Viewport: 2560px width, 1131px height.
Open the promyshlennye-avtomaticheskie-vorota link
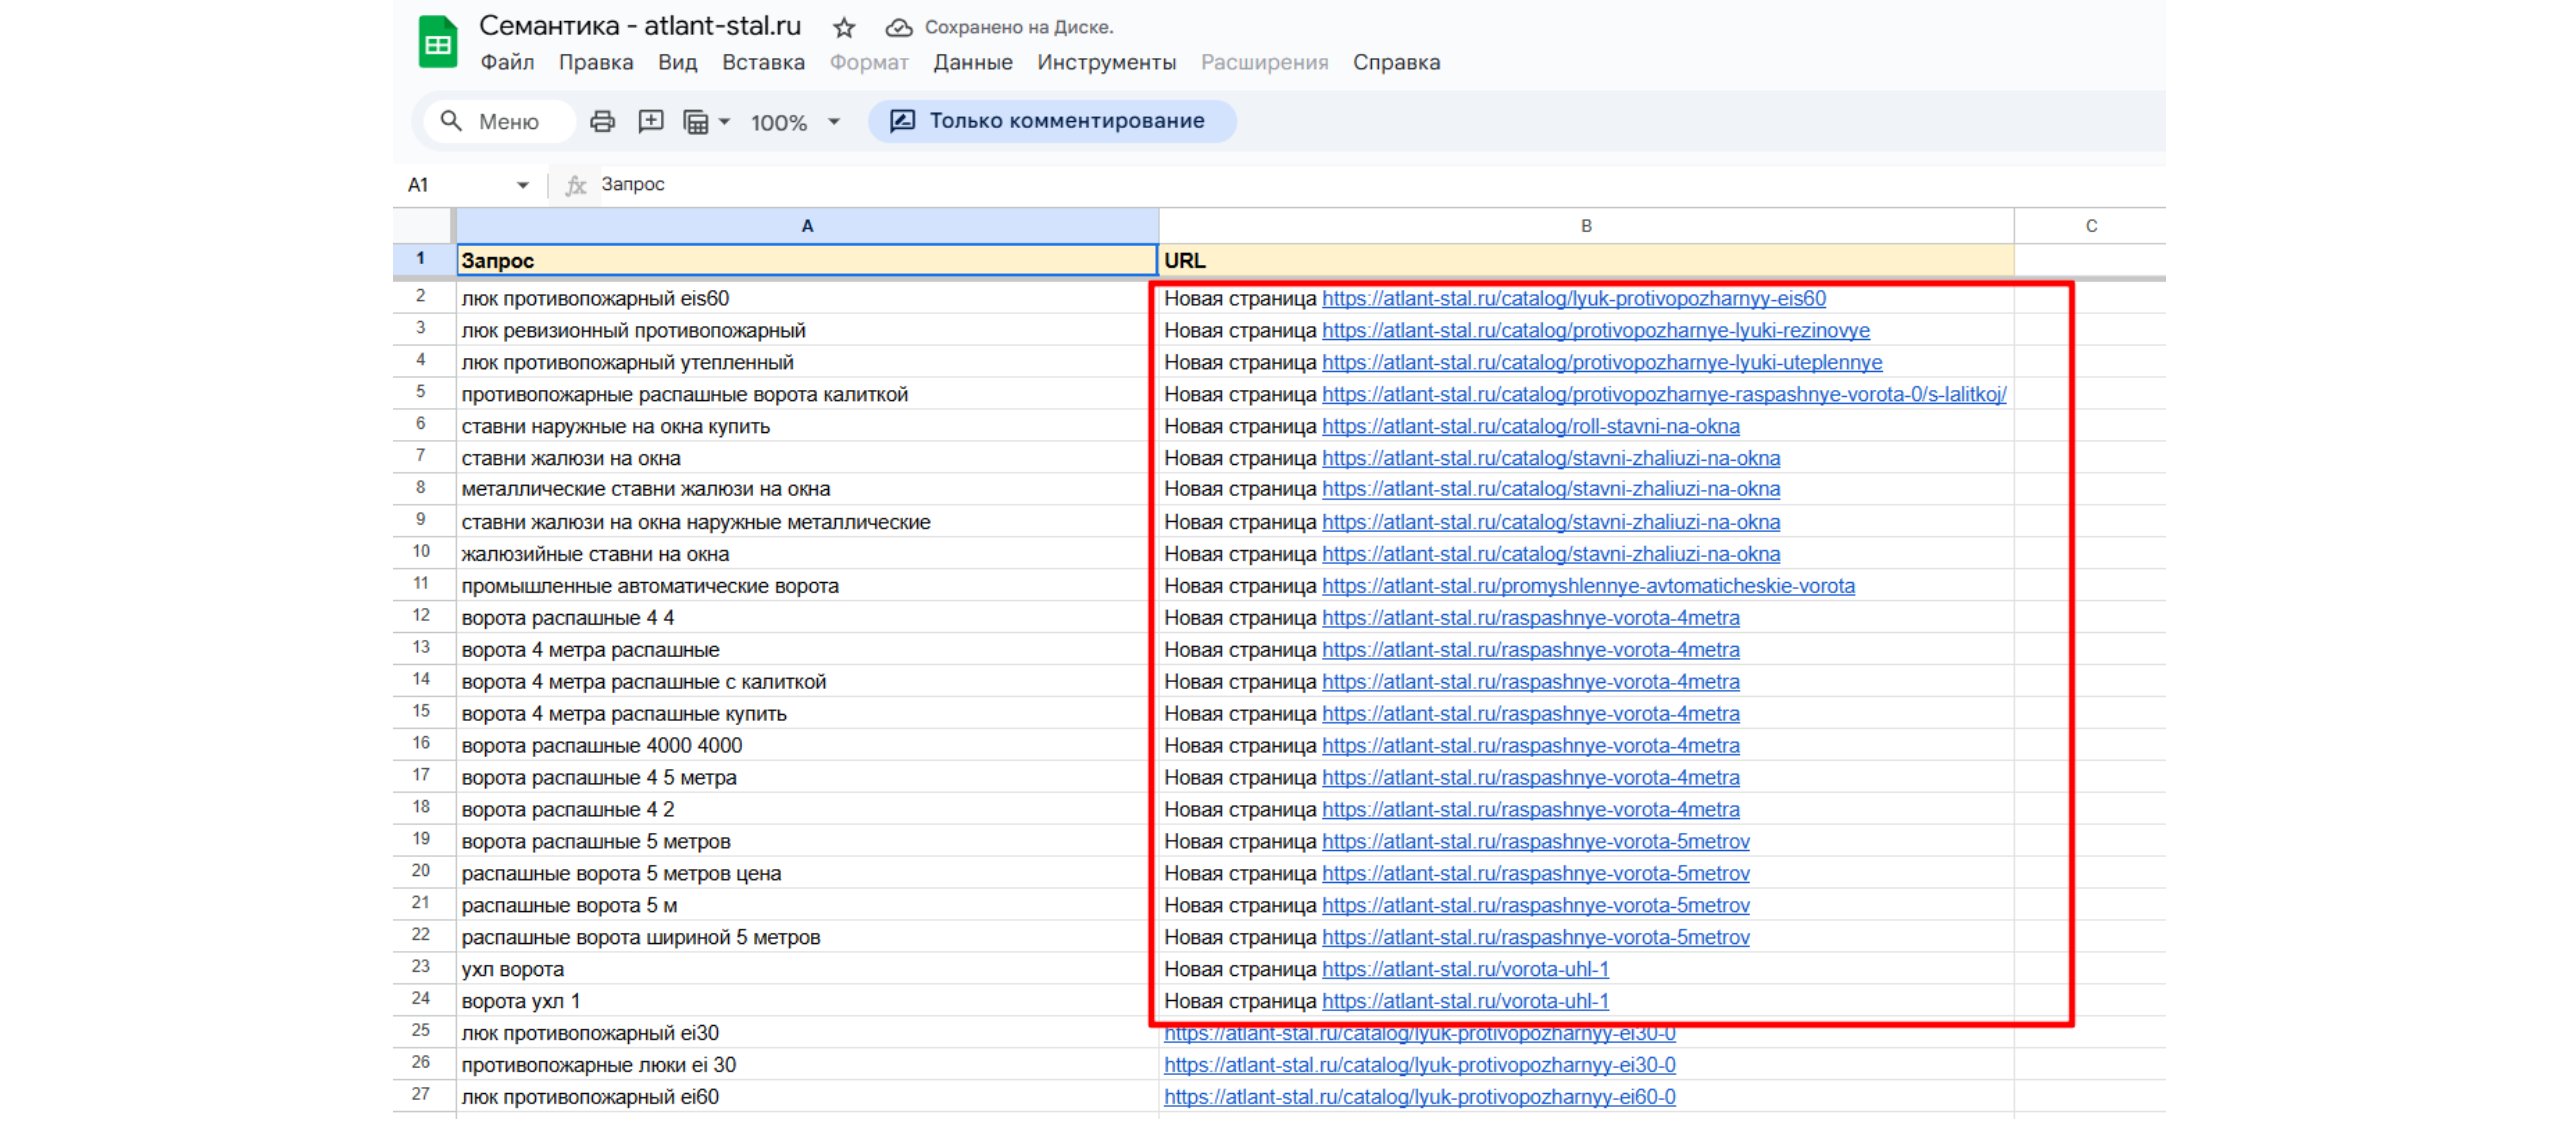tap(1588, 586)
